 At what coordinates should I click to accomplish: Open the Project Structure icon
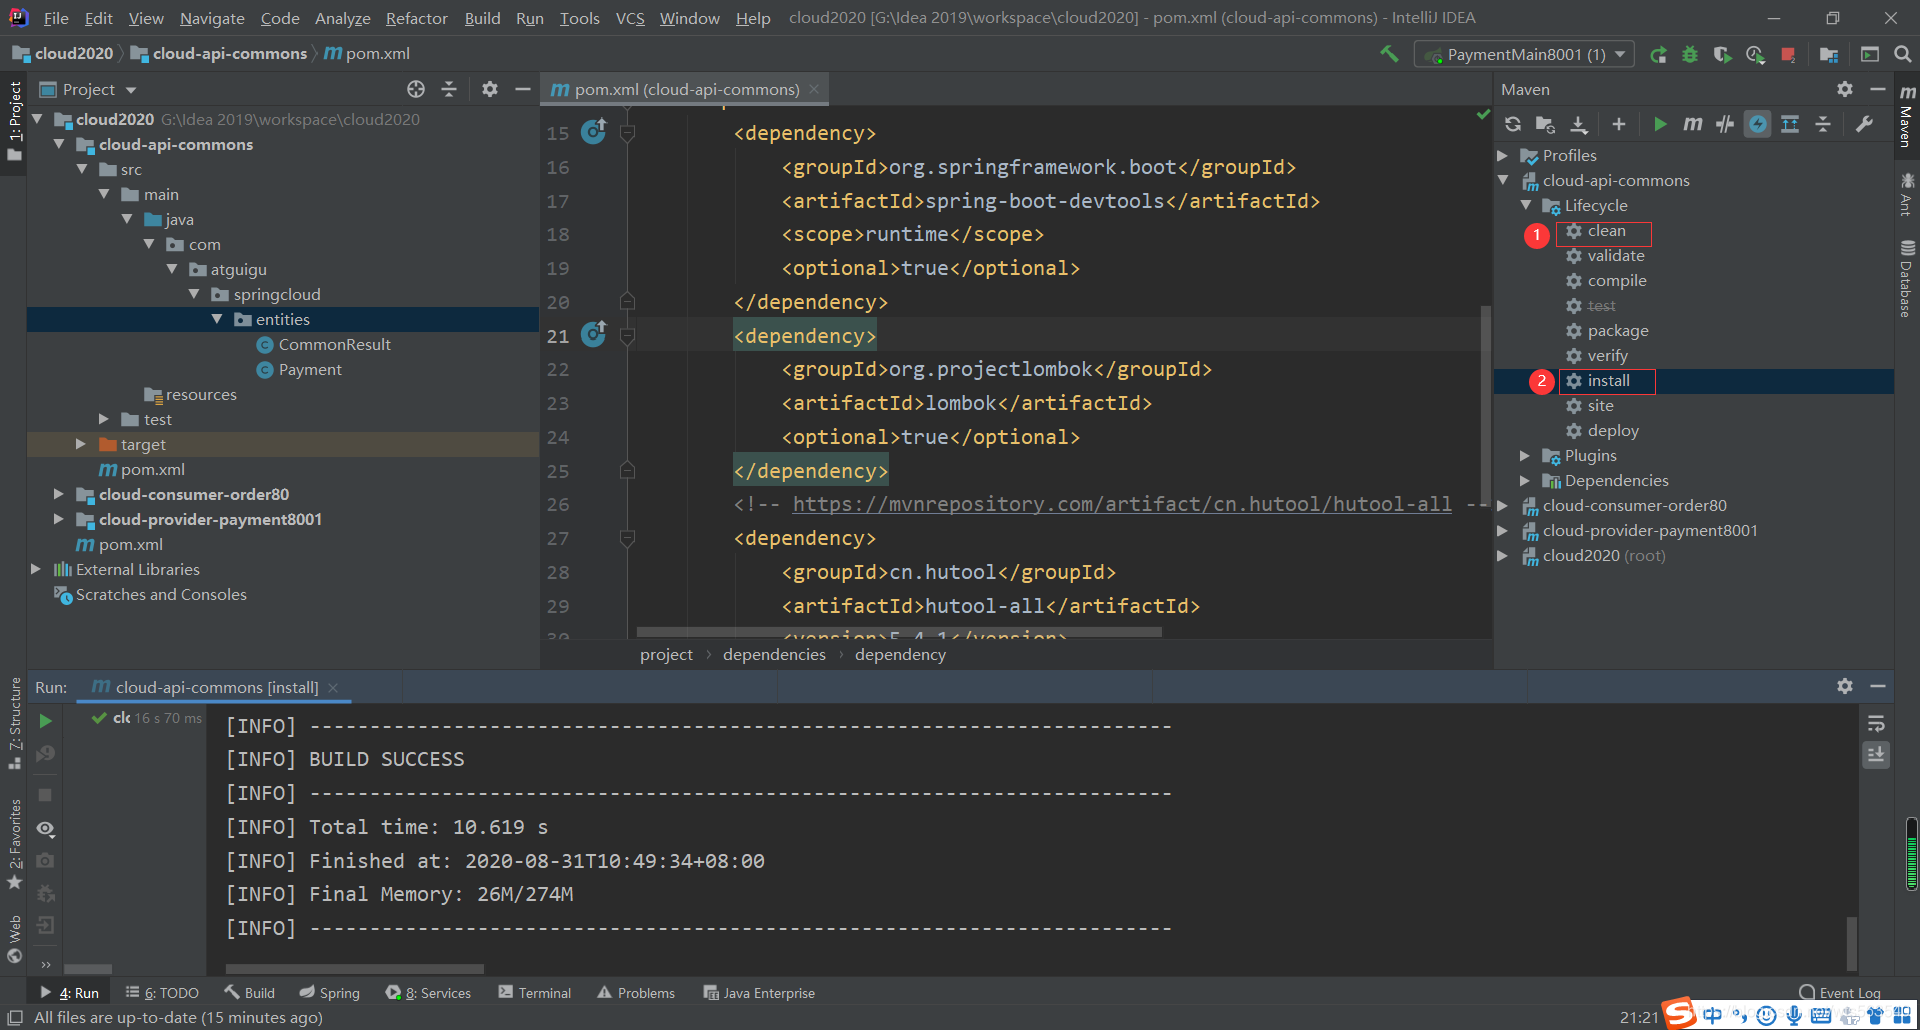pos(1829,55)
